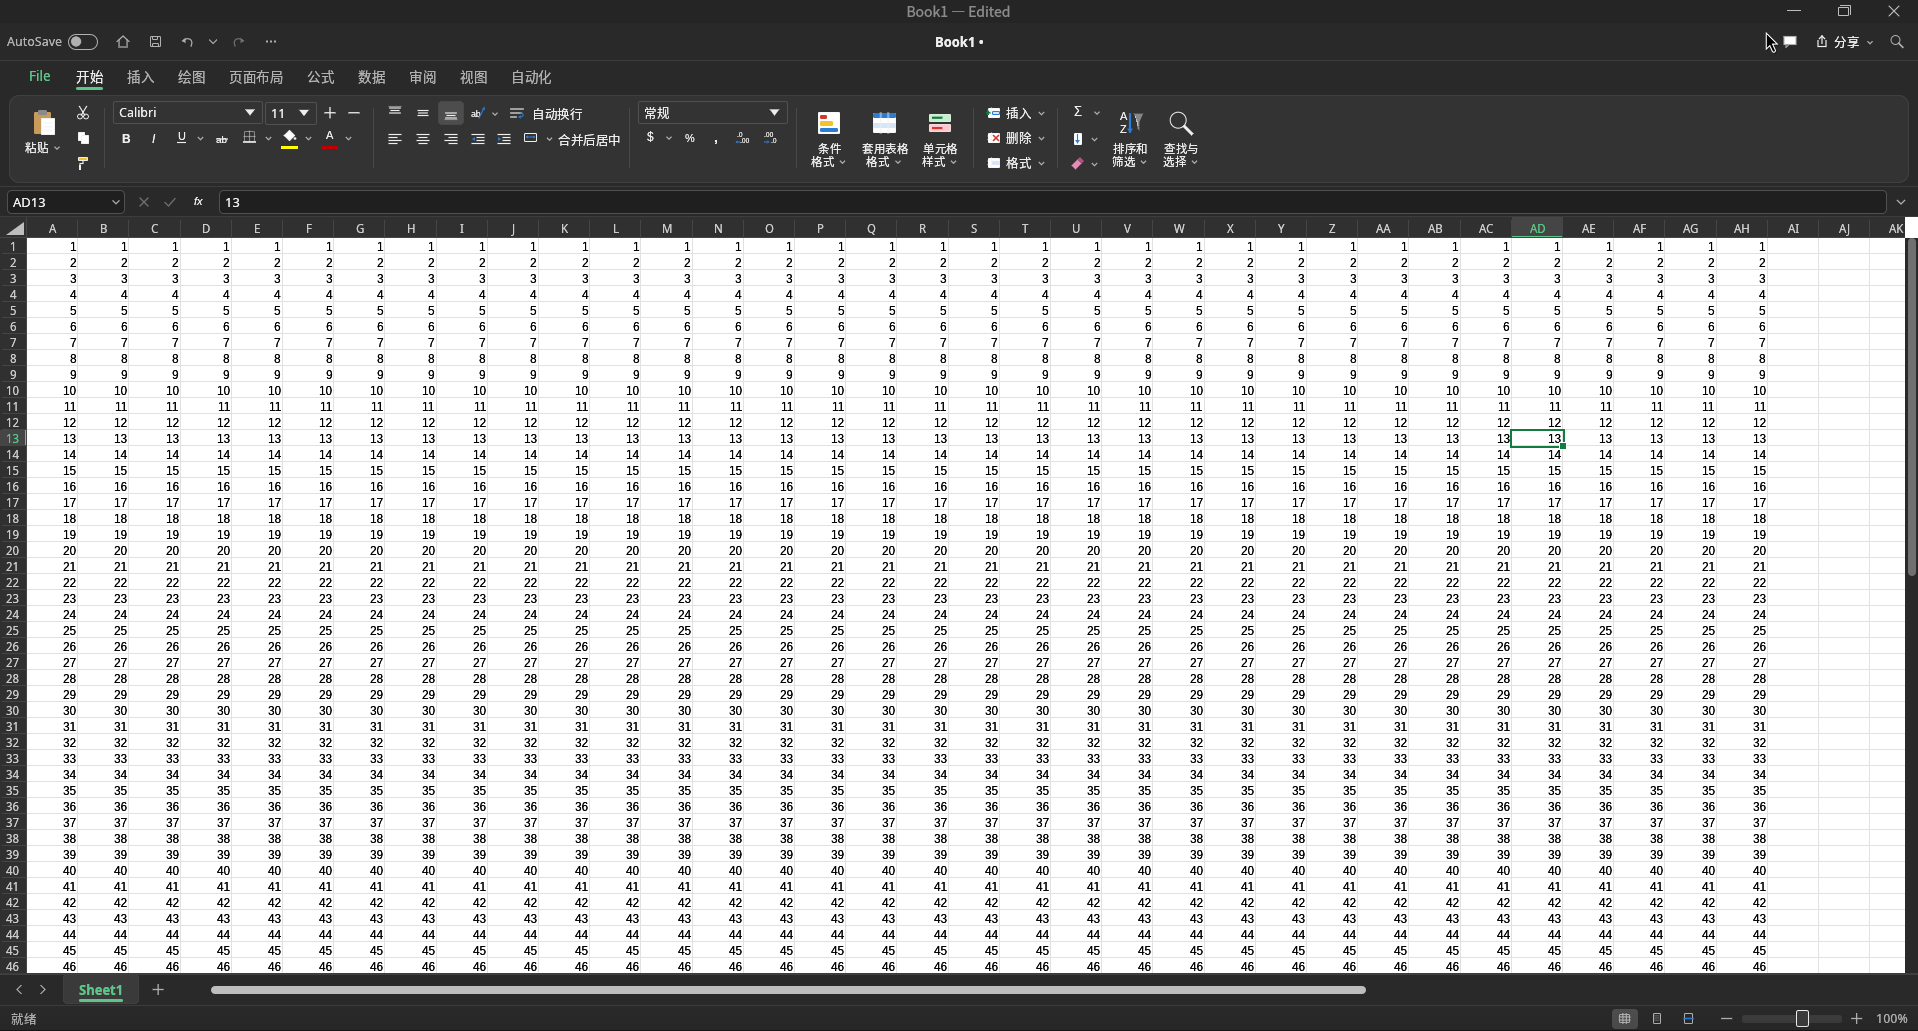The width and height of the screenshot is (1918, 1031).
Task: Open the comments pane icon
Action: (x=1790, y=42)
